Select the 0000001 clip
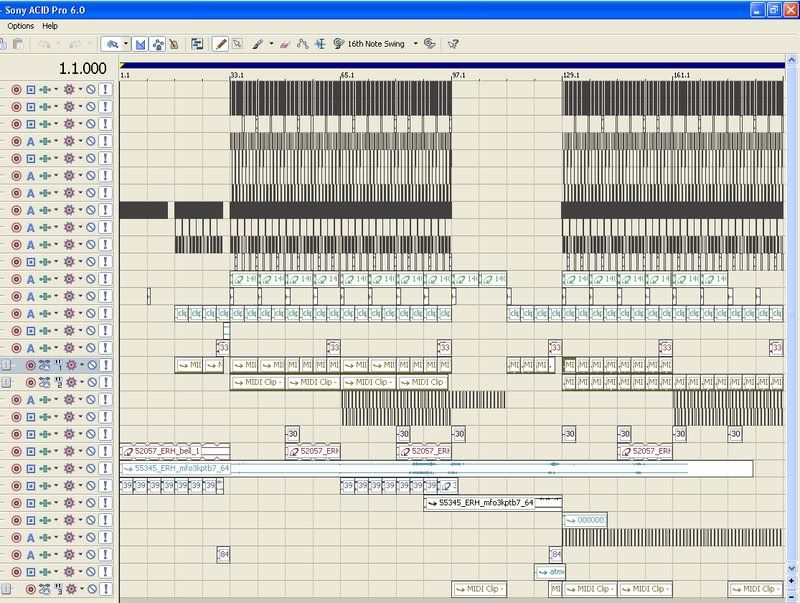The height and width of the screenshot is (603, 800). (x=585, y=520)
